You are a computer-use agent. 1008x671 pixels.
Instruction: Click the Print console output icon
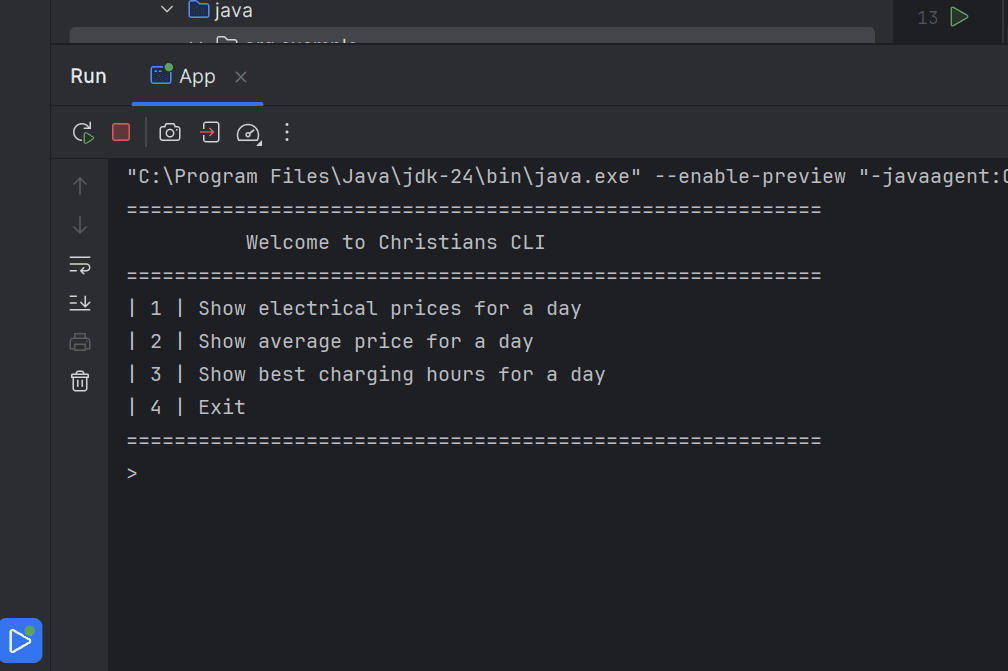click(x=80, y=342)
